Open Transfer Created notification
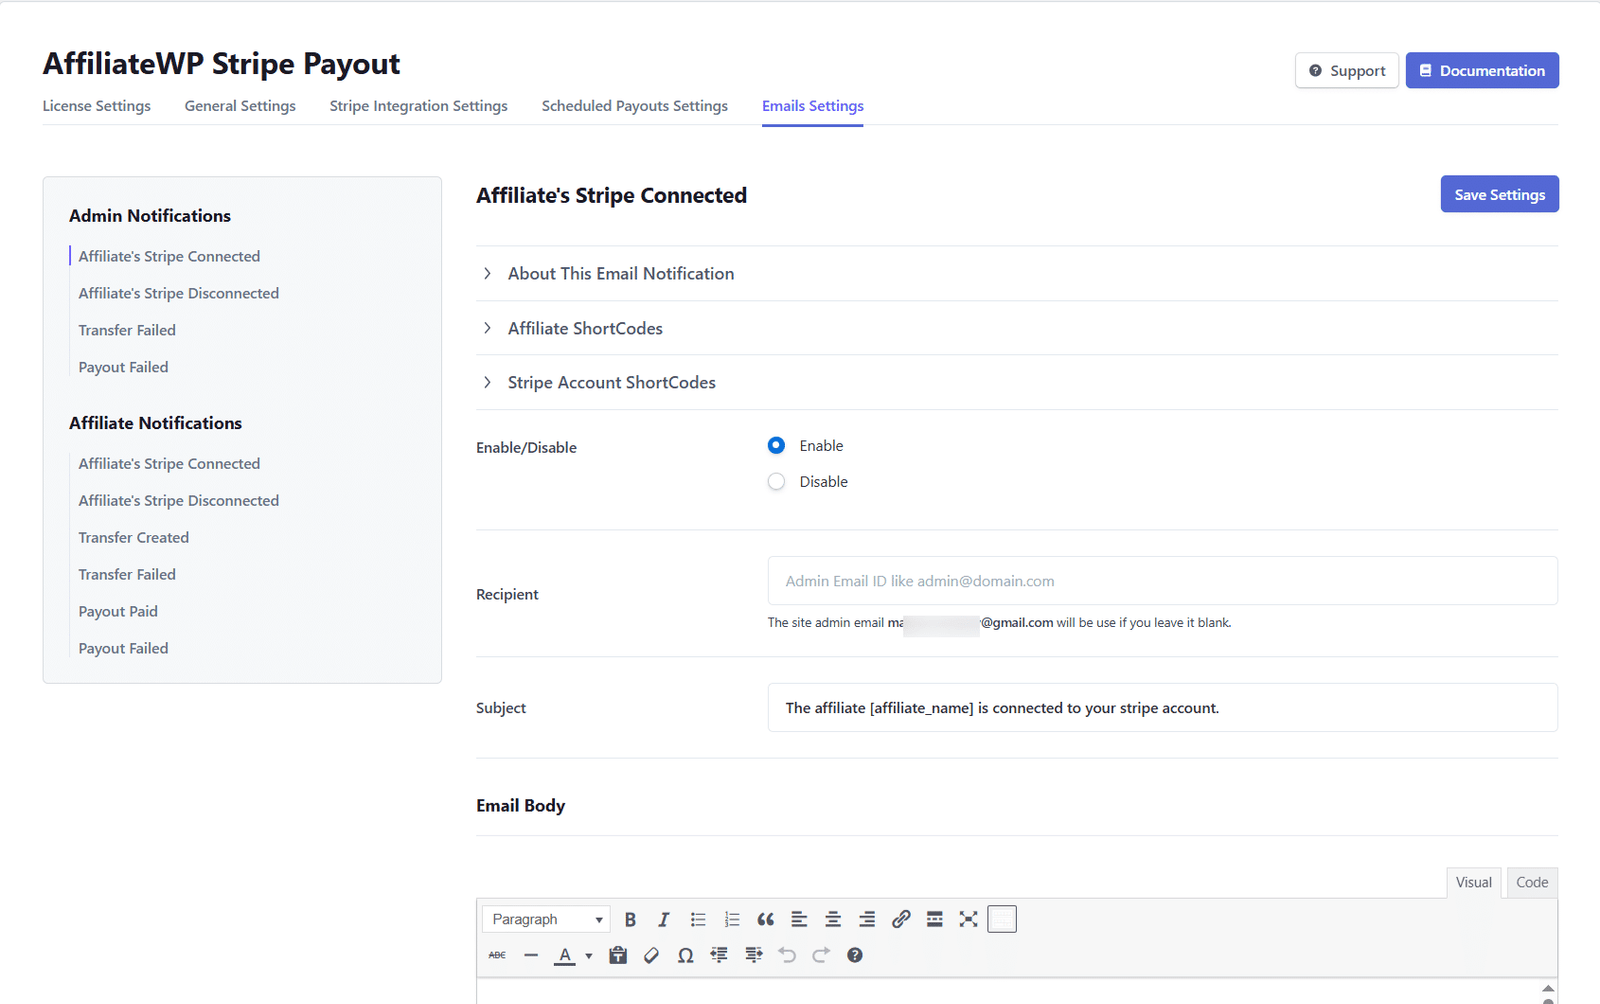Image resolution: width=1600 pixels, height=1004 pixels. click(134, 537)
